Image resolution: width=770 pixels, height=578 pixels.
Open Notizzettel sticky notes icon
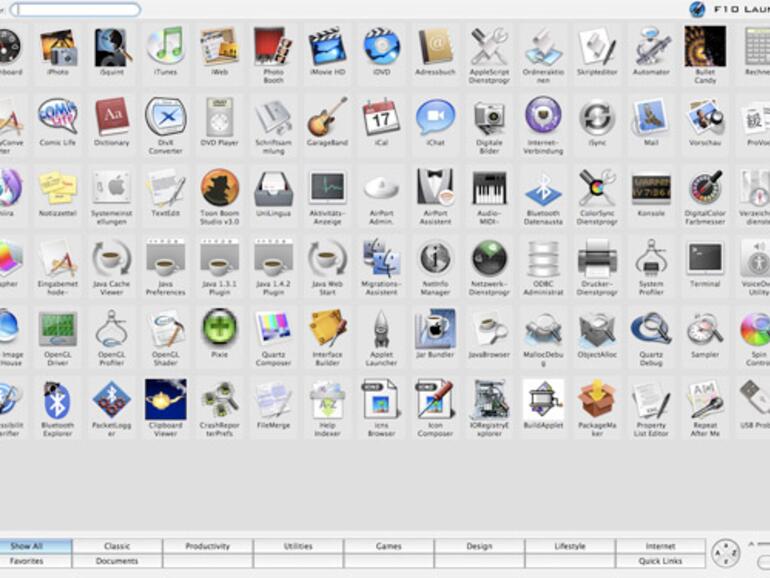58,188
